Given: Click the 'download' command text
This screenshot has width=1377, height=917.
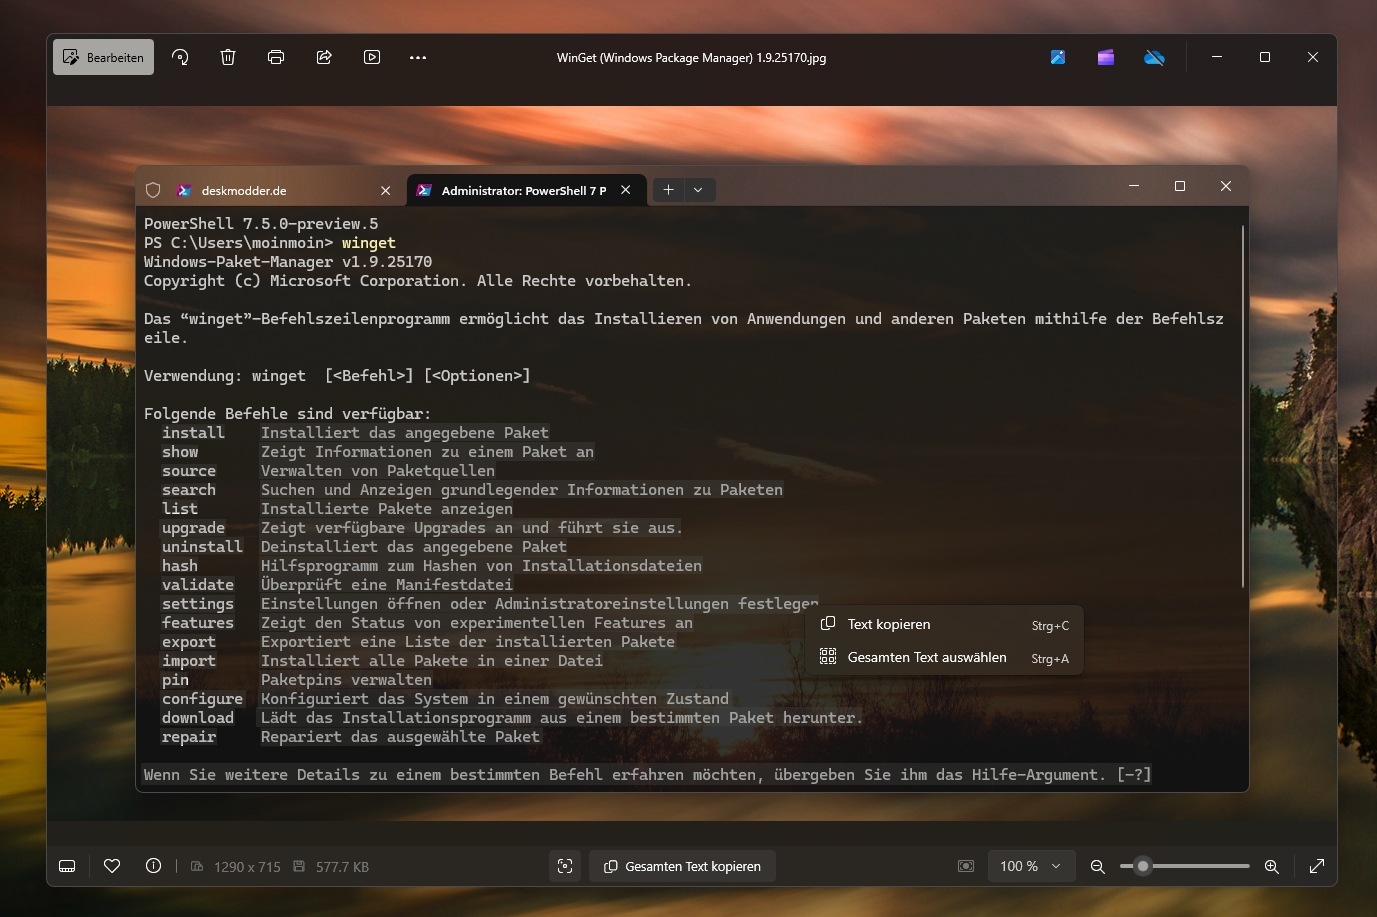Looking at the screenshot, I should click(198, 718).
